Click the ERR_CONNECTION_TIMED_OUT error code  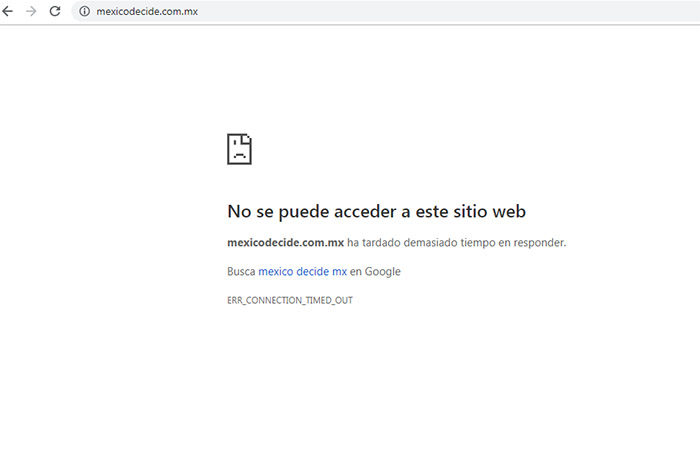(x=290, y=300)
